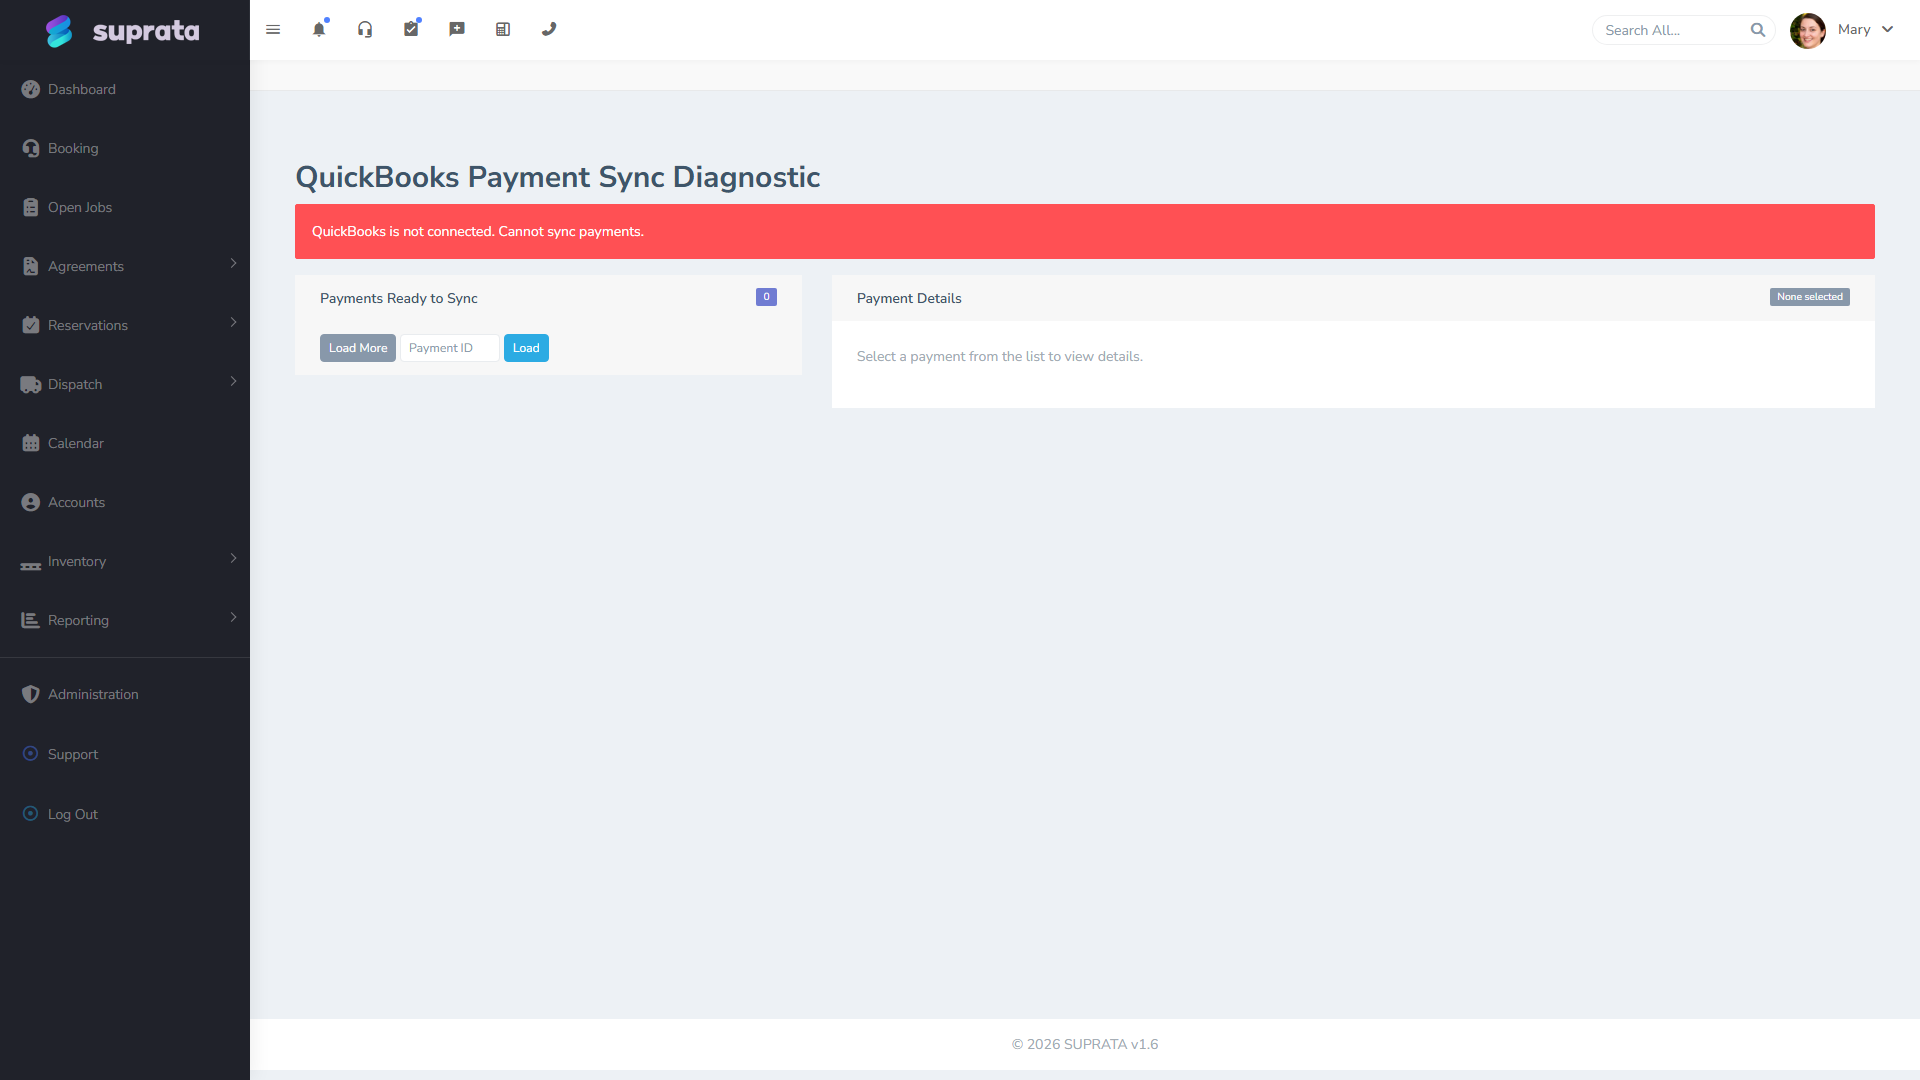Click the Dashboard gauge icon

coord(31,89)
